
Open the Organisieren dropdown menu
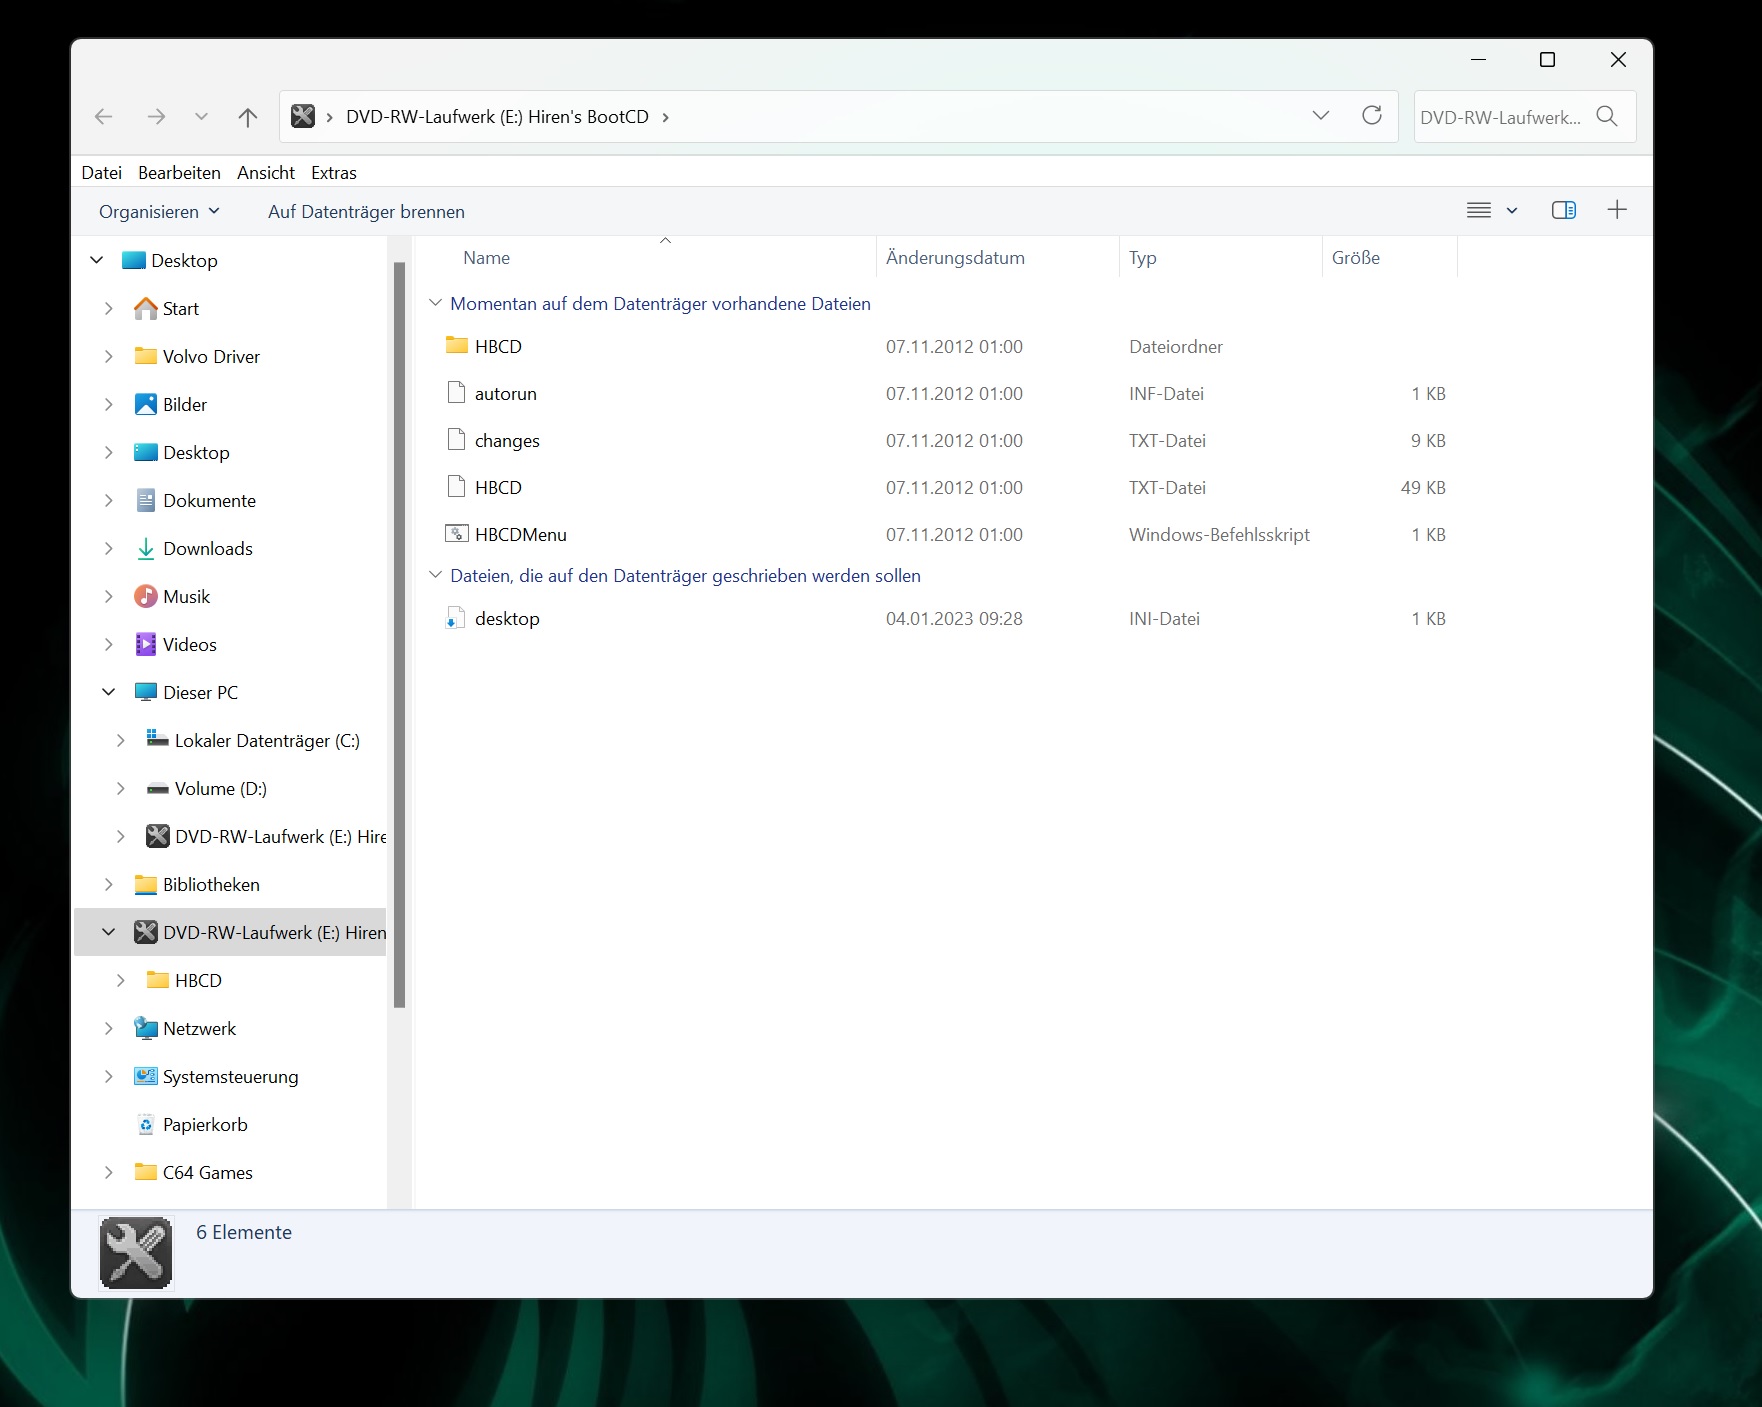(x=159, y=212)
